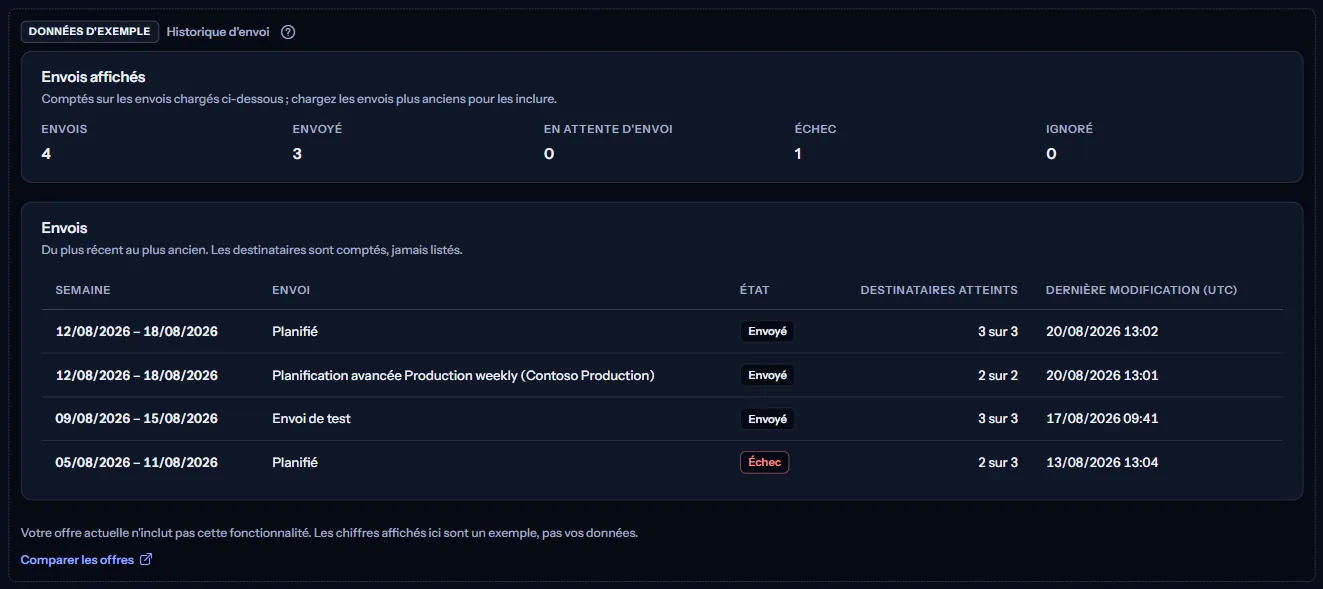Click the timestamp 20/08/2026 13:02
Viewport: 1323px width, 589px height.
click(x=1102, y=331)
